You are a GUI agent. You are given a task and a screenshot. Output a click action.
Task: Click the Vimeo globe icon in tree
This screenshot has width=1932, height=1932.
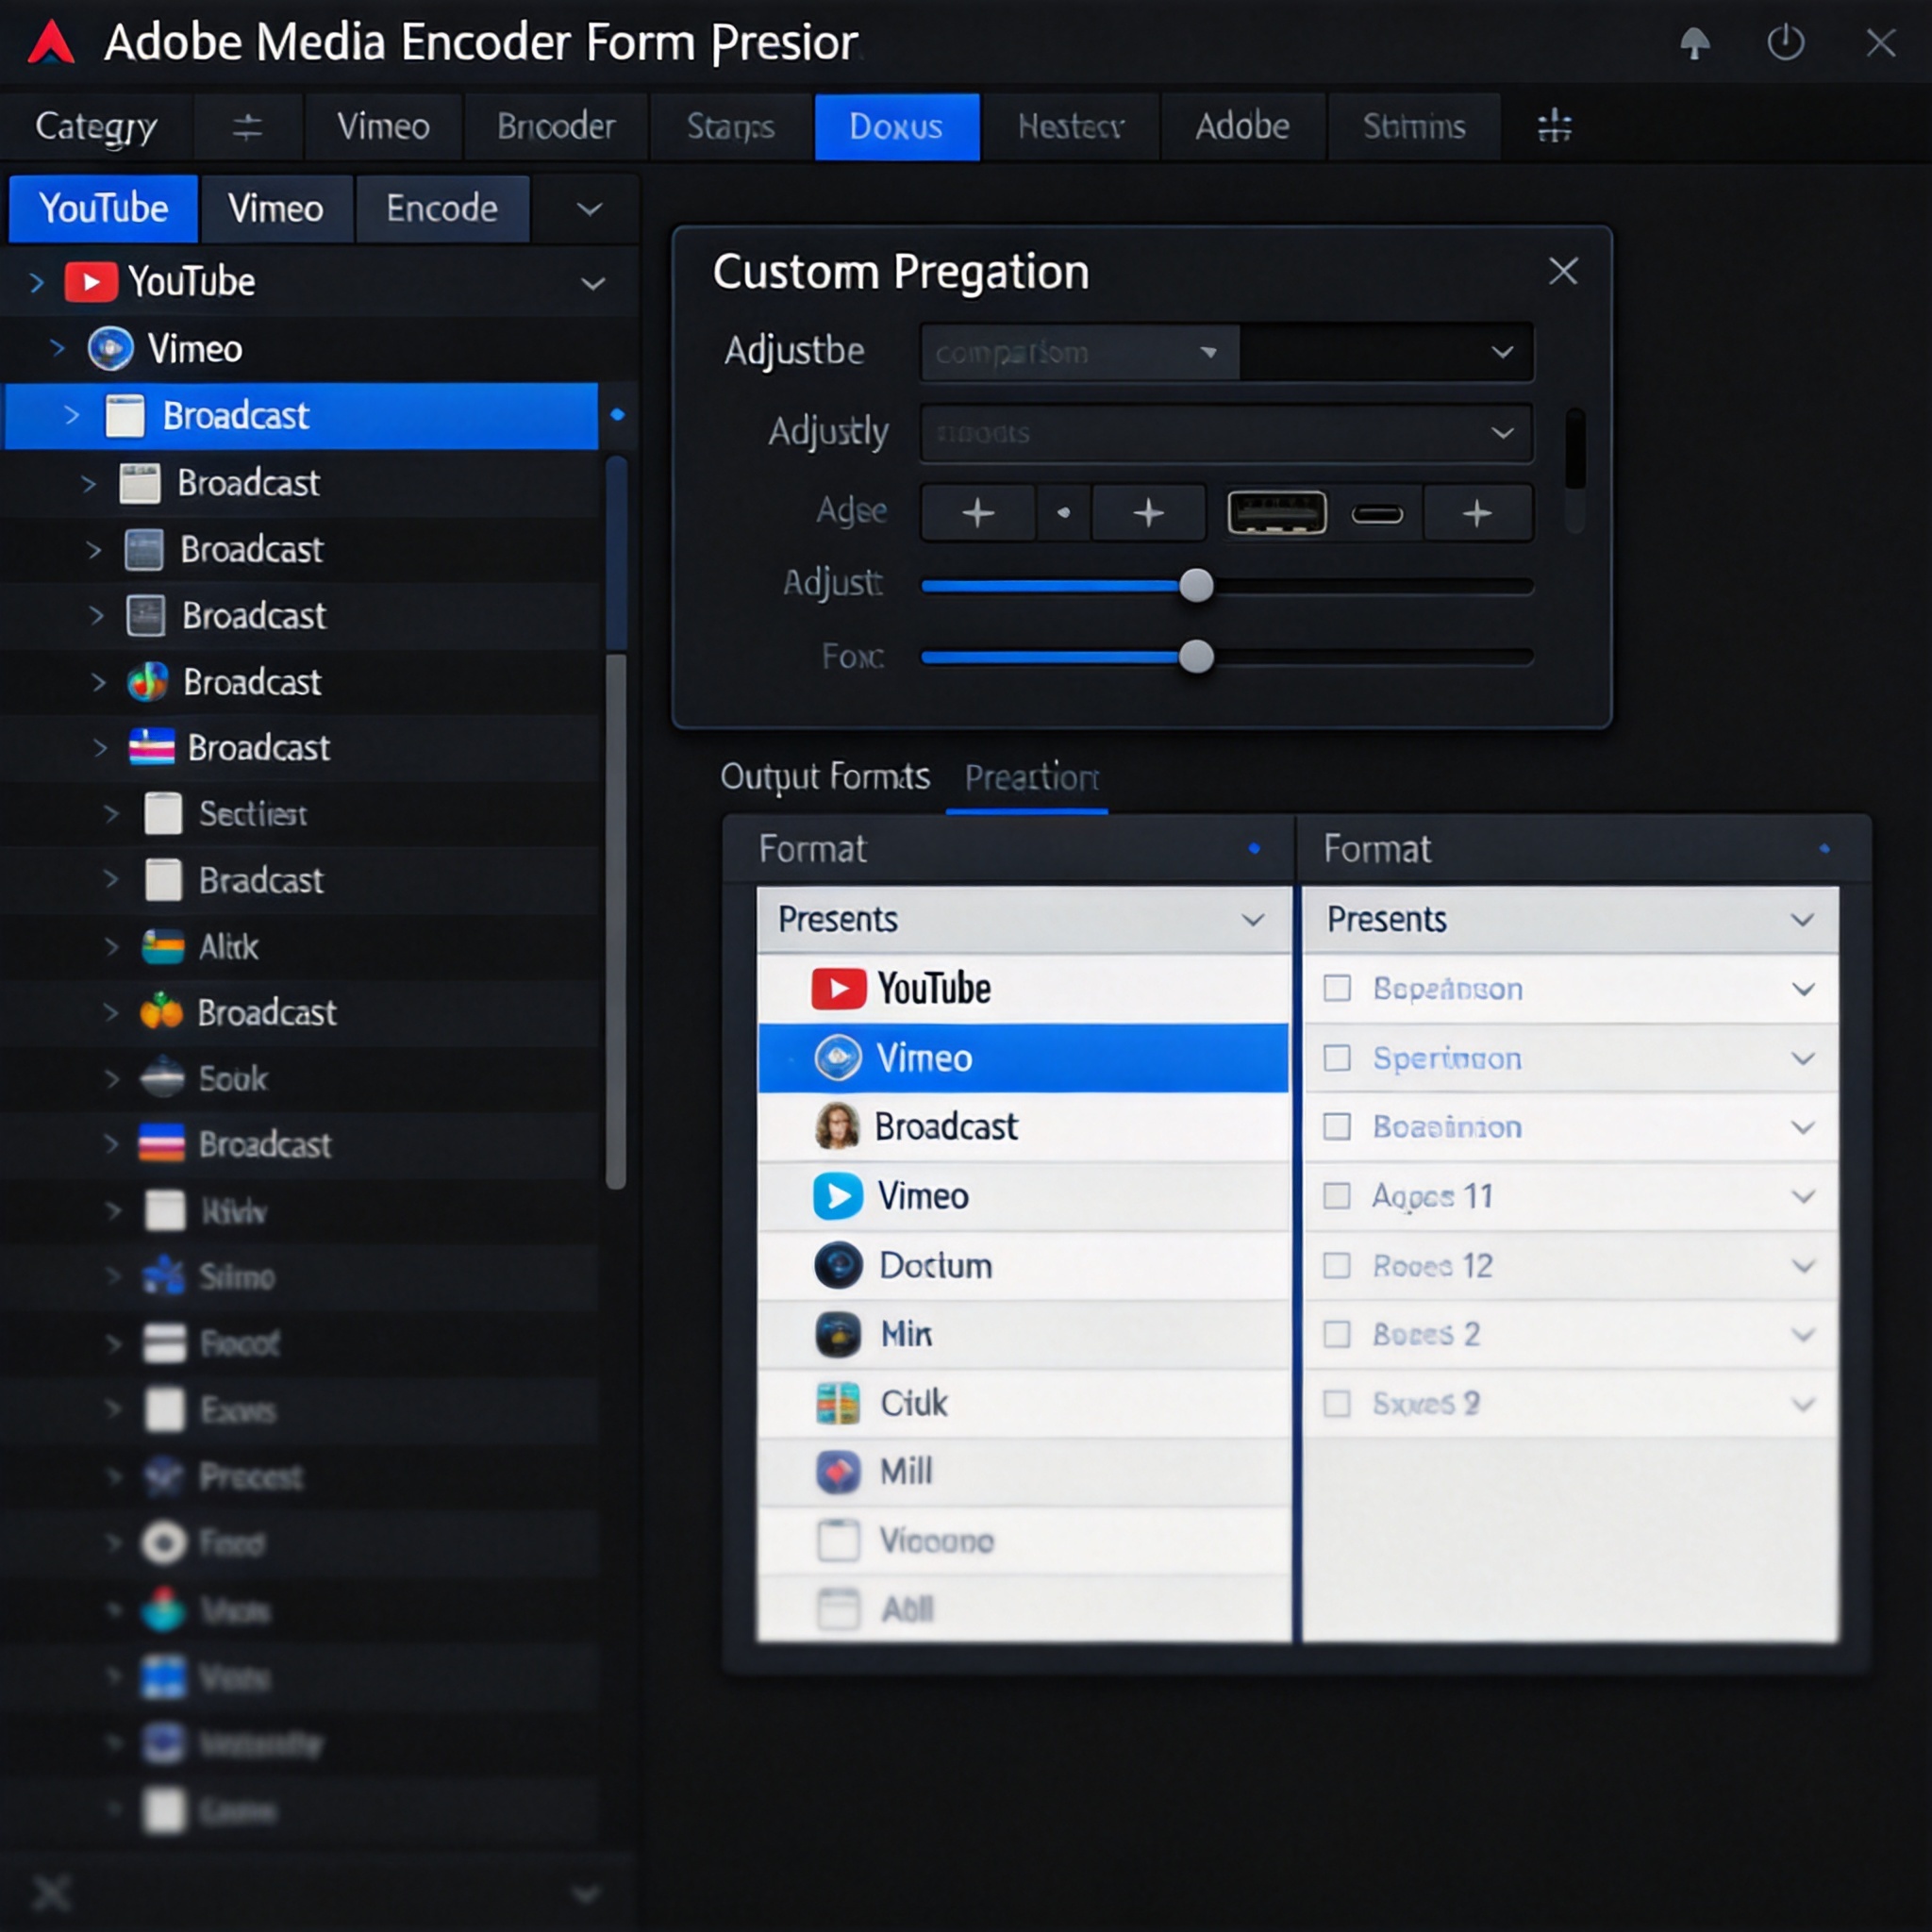coord(110,349)
